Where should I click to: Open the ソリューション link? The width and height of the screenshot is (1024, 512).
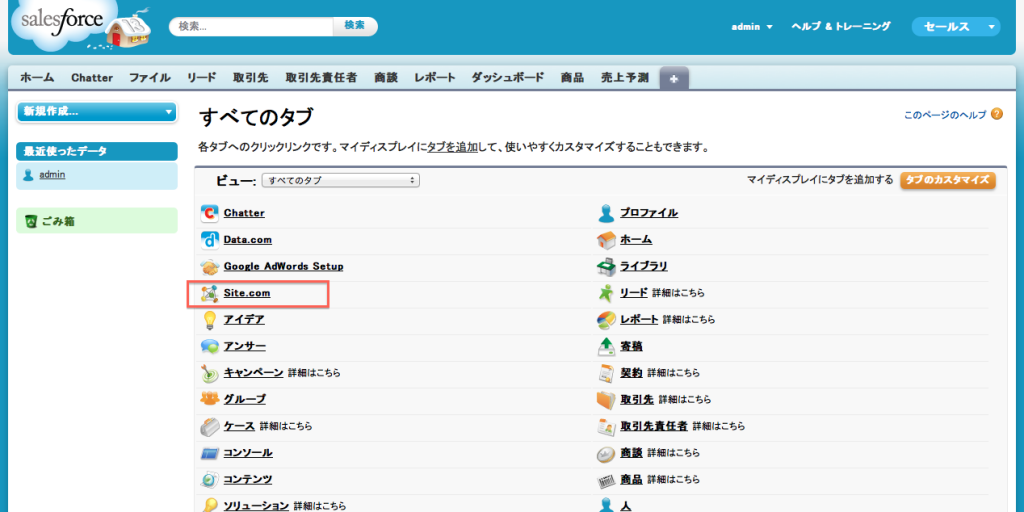(256, 505)
